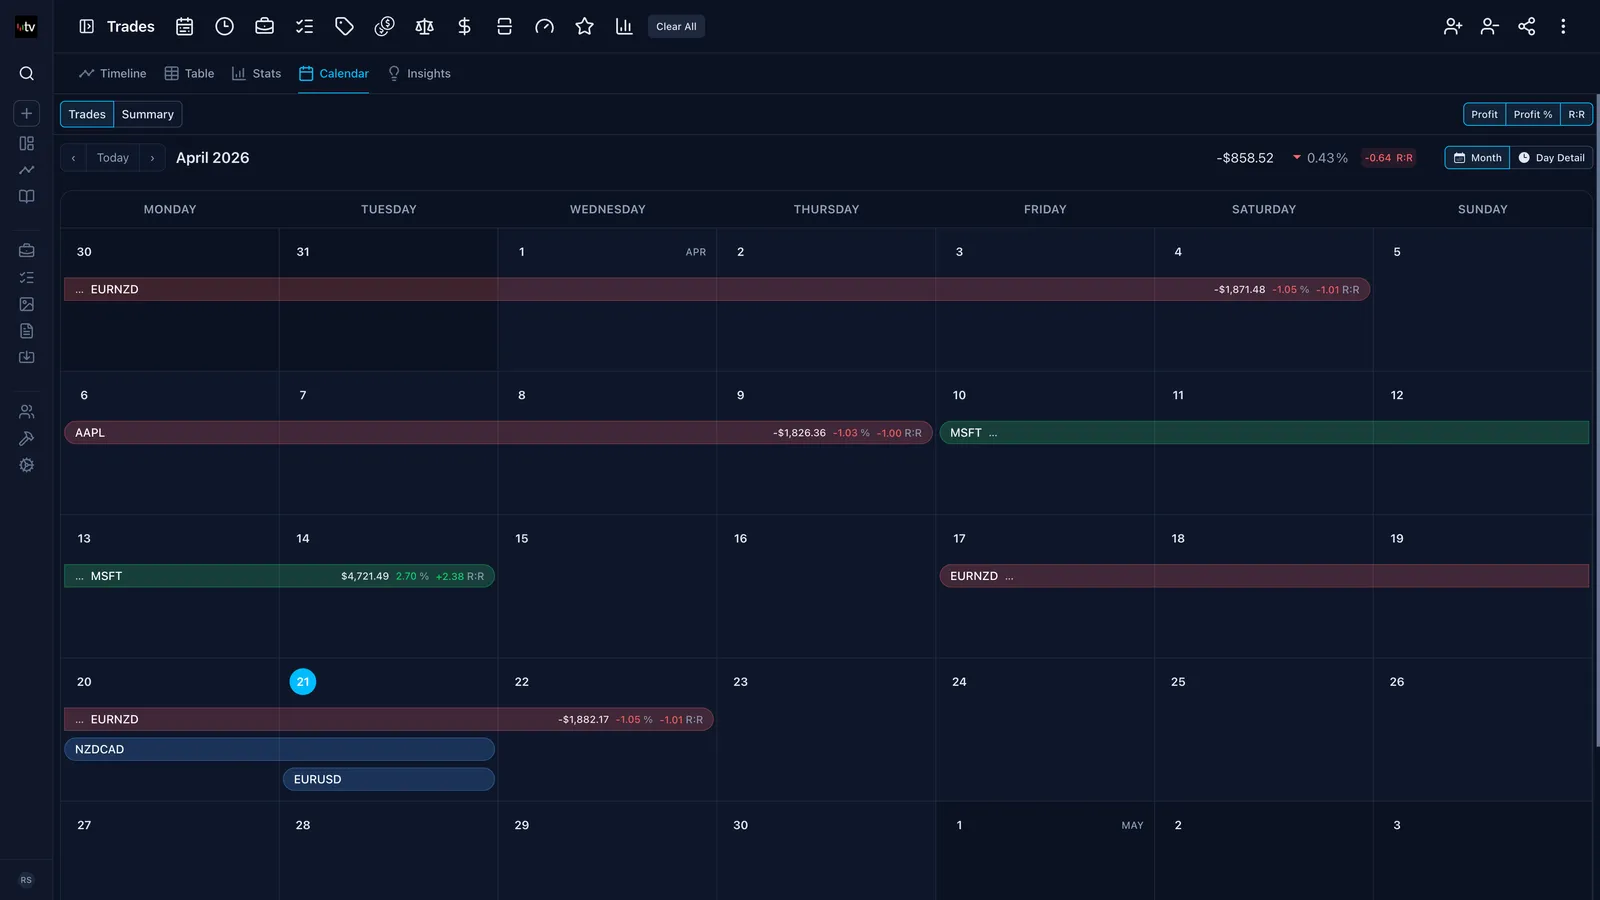Click the search icon in left sidebar
The width and height of the screenshot is (1600, 900).
pyautogui.click(x=27, y=73)
